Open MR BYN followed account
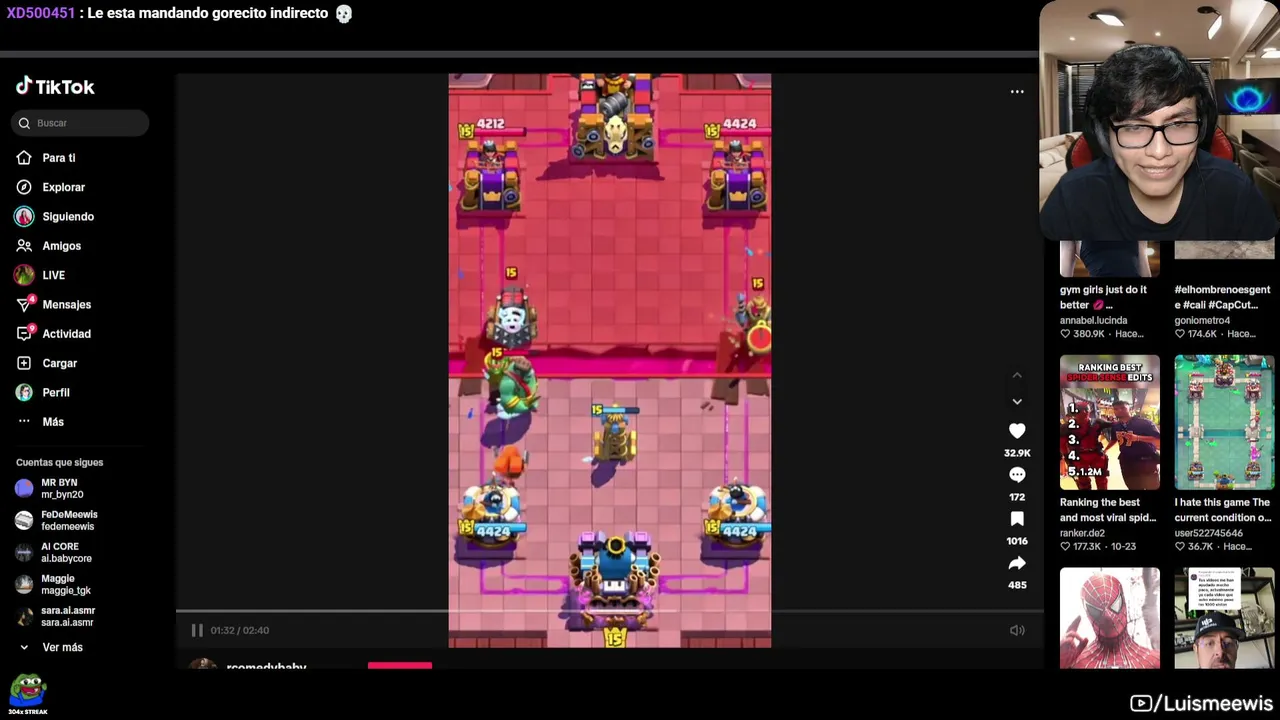 point(60,488)
